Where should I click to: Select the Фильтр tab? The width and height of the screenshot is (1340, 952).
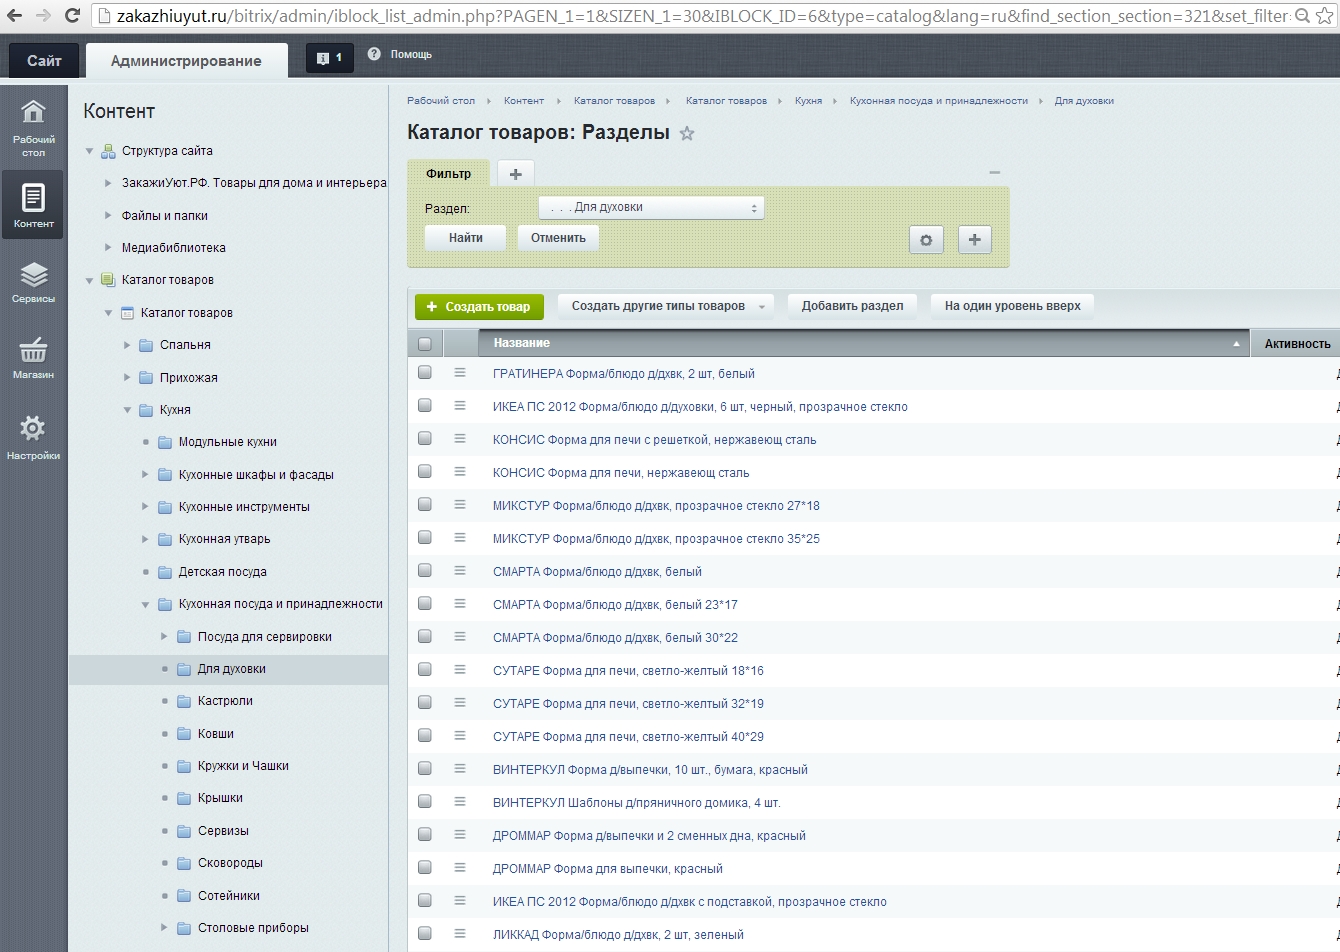click(448, 173)
